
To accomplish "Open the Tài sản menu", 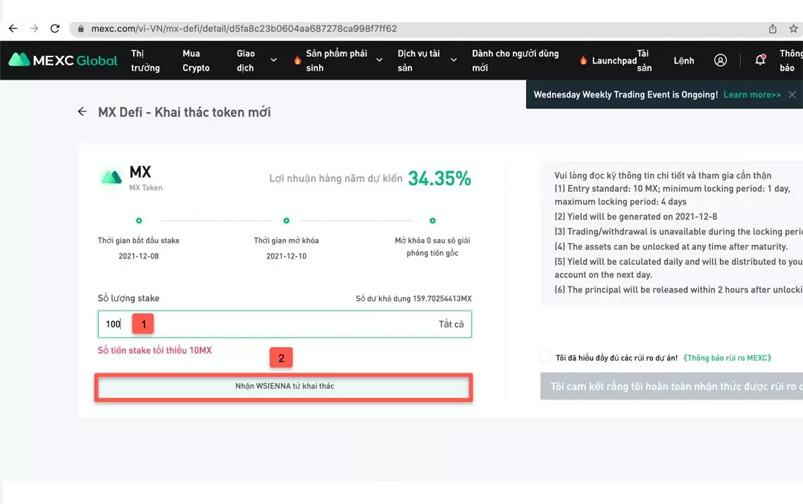I will 644,60.
